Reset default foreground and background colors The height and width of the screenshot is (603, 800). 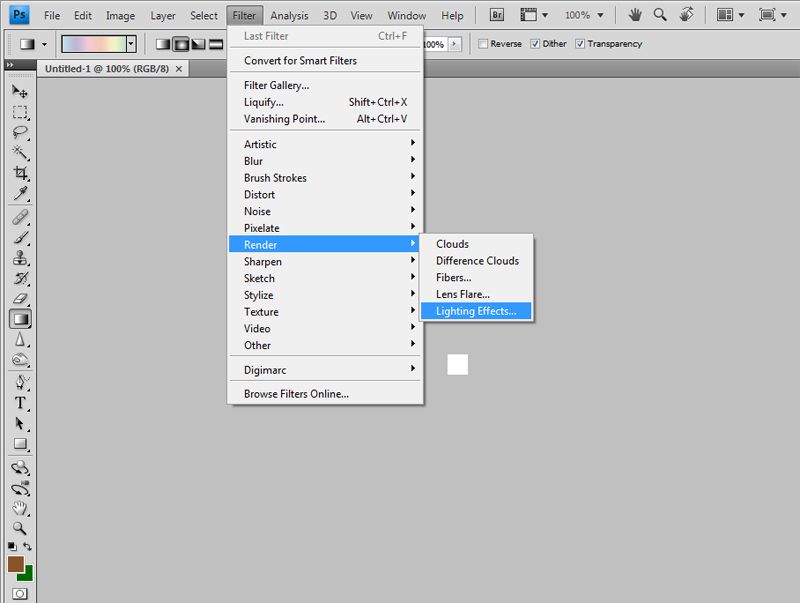pyautogui.click(x=12, y=546)
